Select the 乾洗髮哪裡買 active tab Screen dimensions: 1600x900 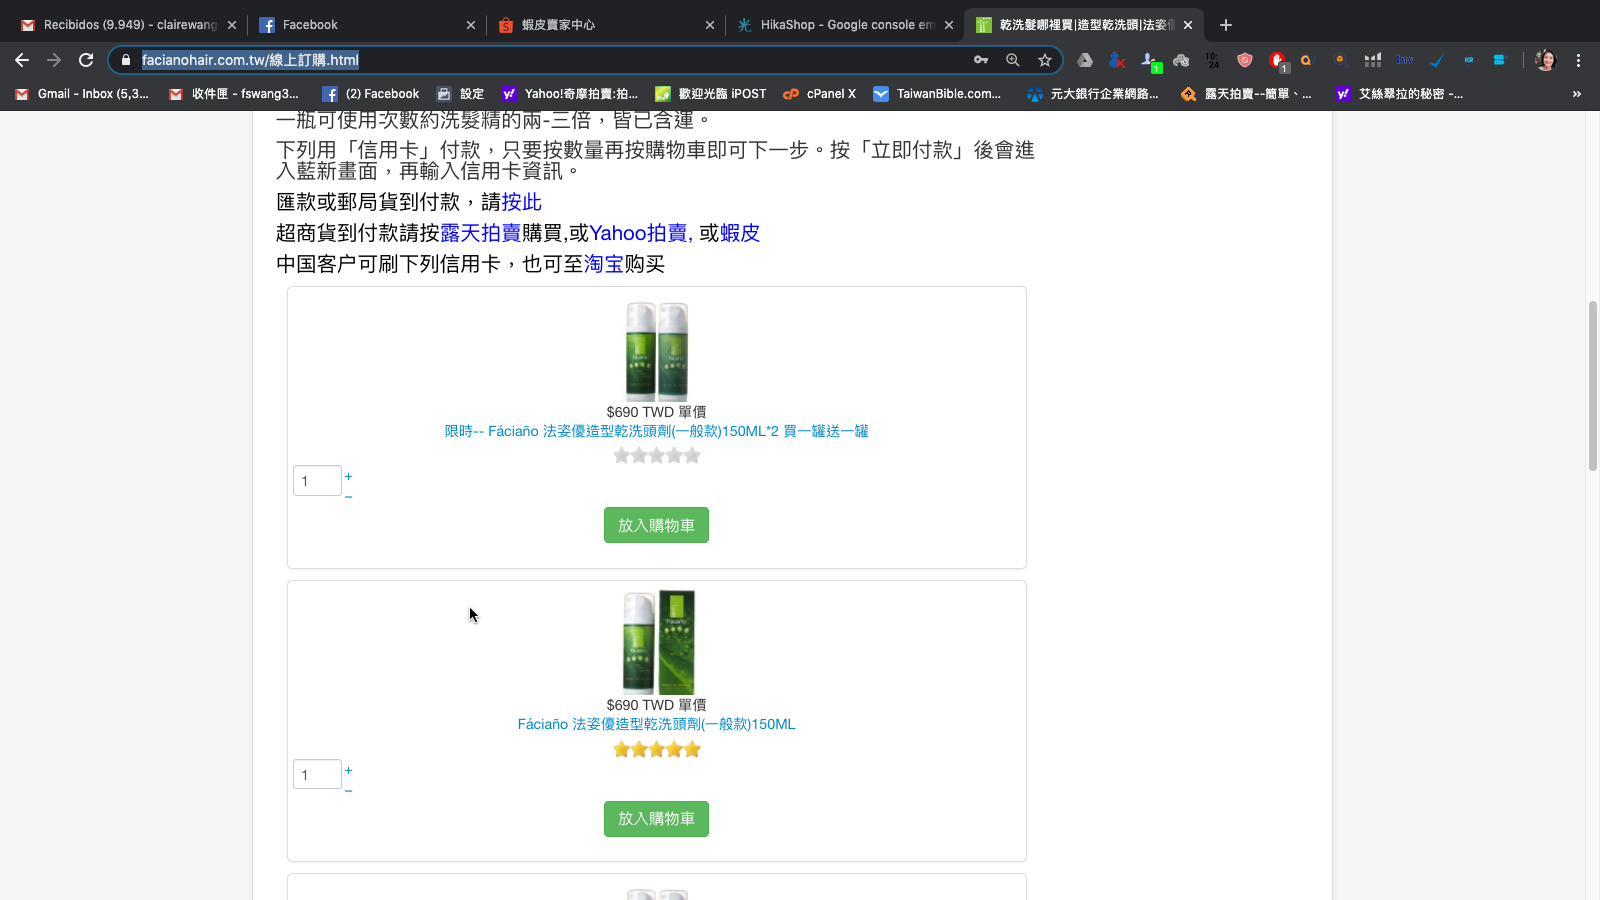tap(1084, 25)
